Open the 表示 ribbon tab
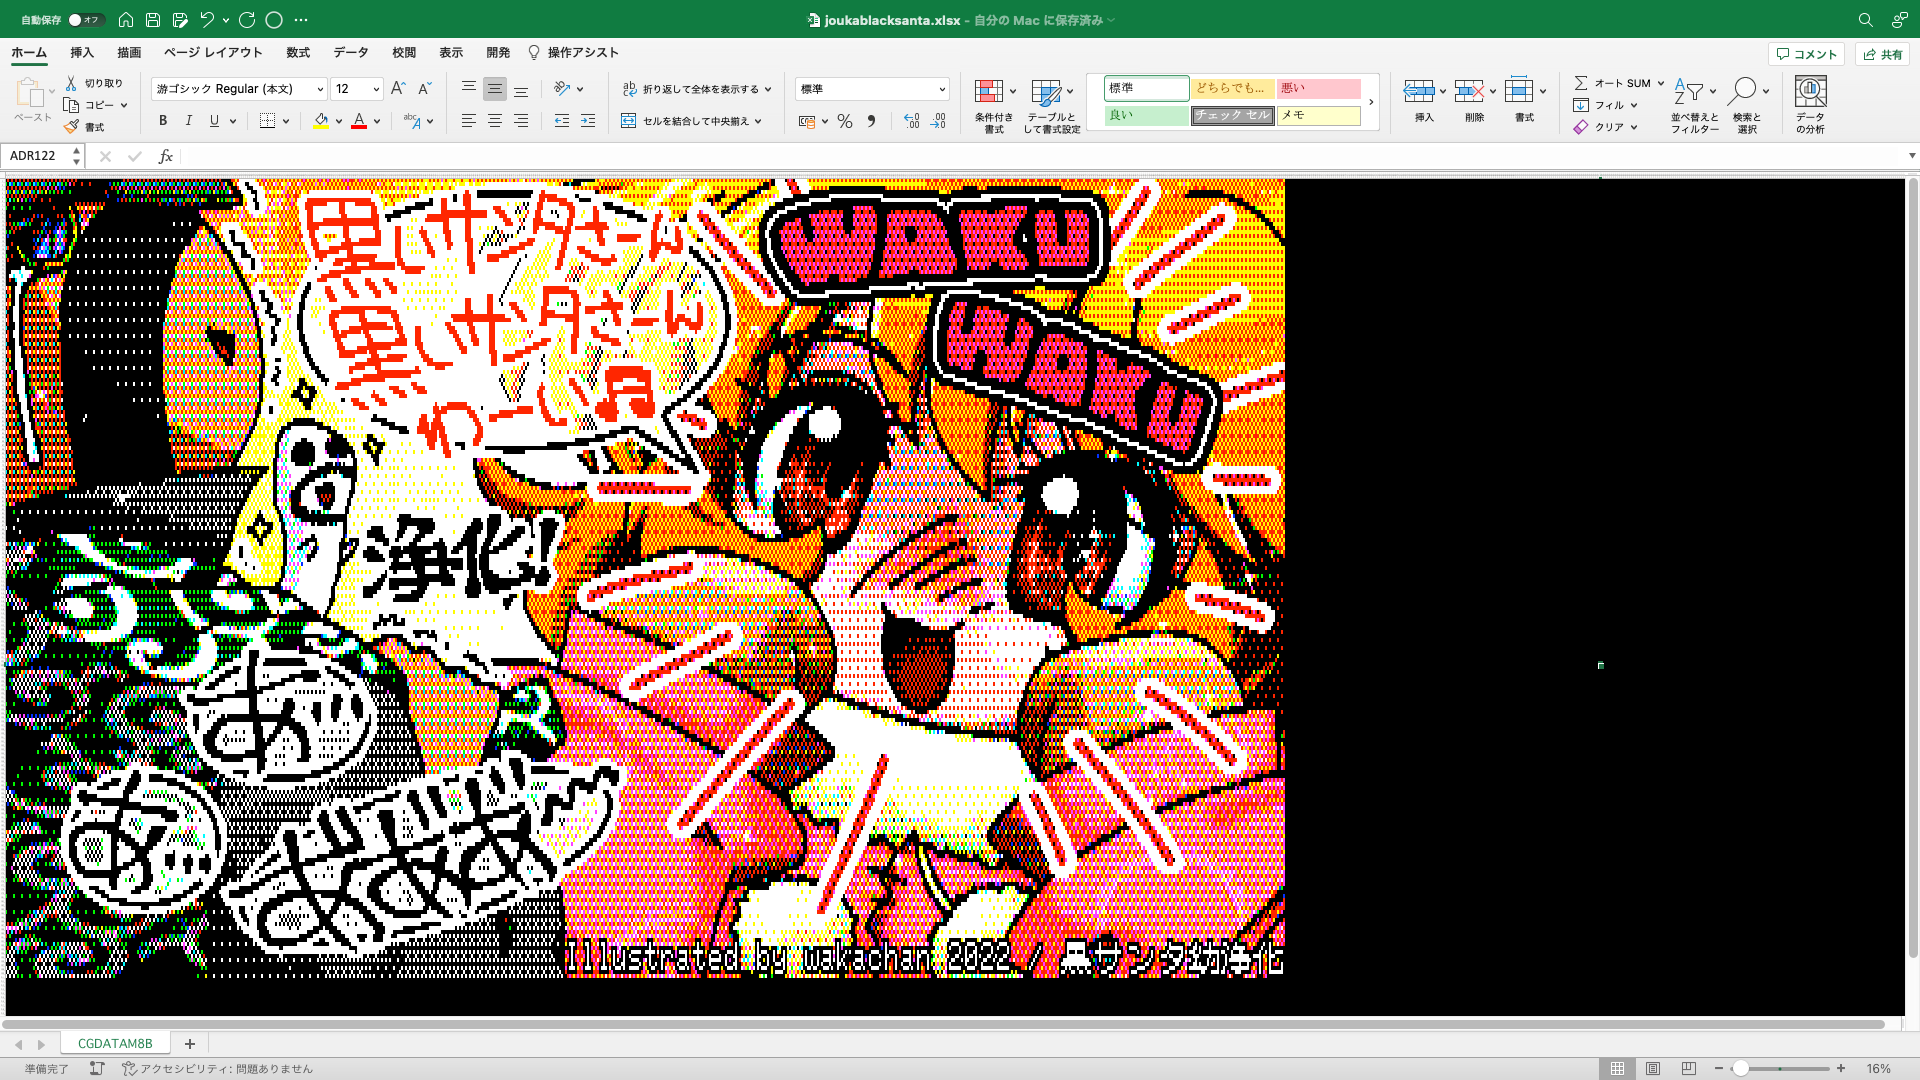 coord(451,53)
